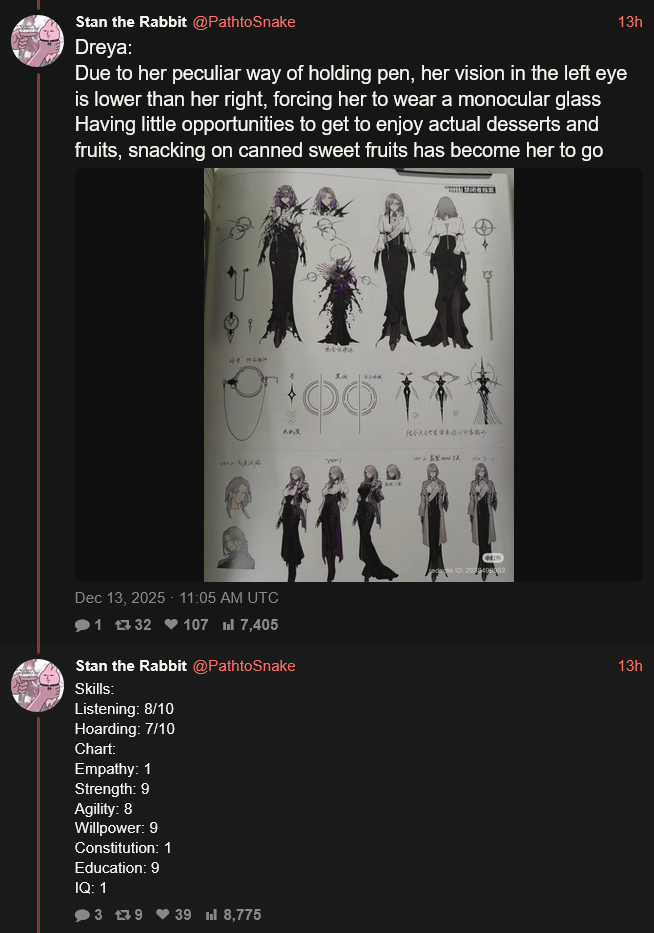Click Stan the Rabbit name on first tweet
Screen dimensions: 654x933
click(x=131, y=22)
